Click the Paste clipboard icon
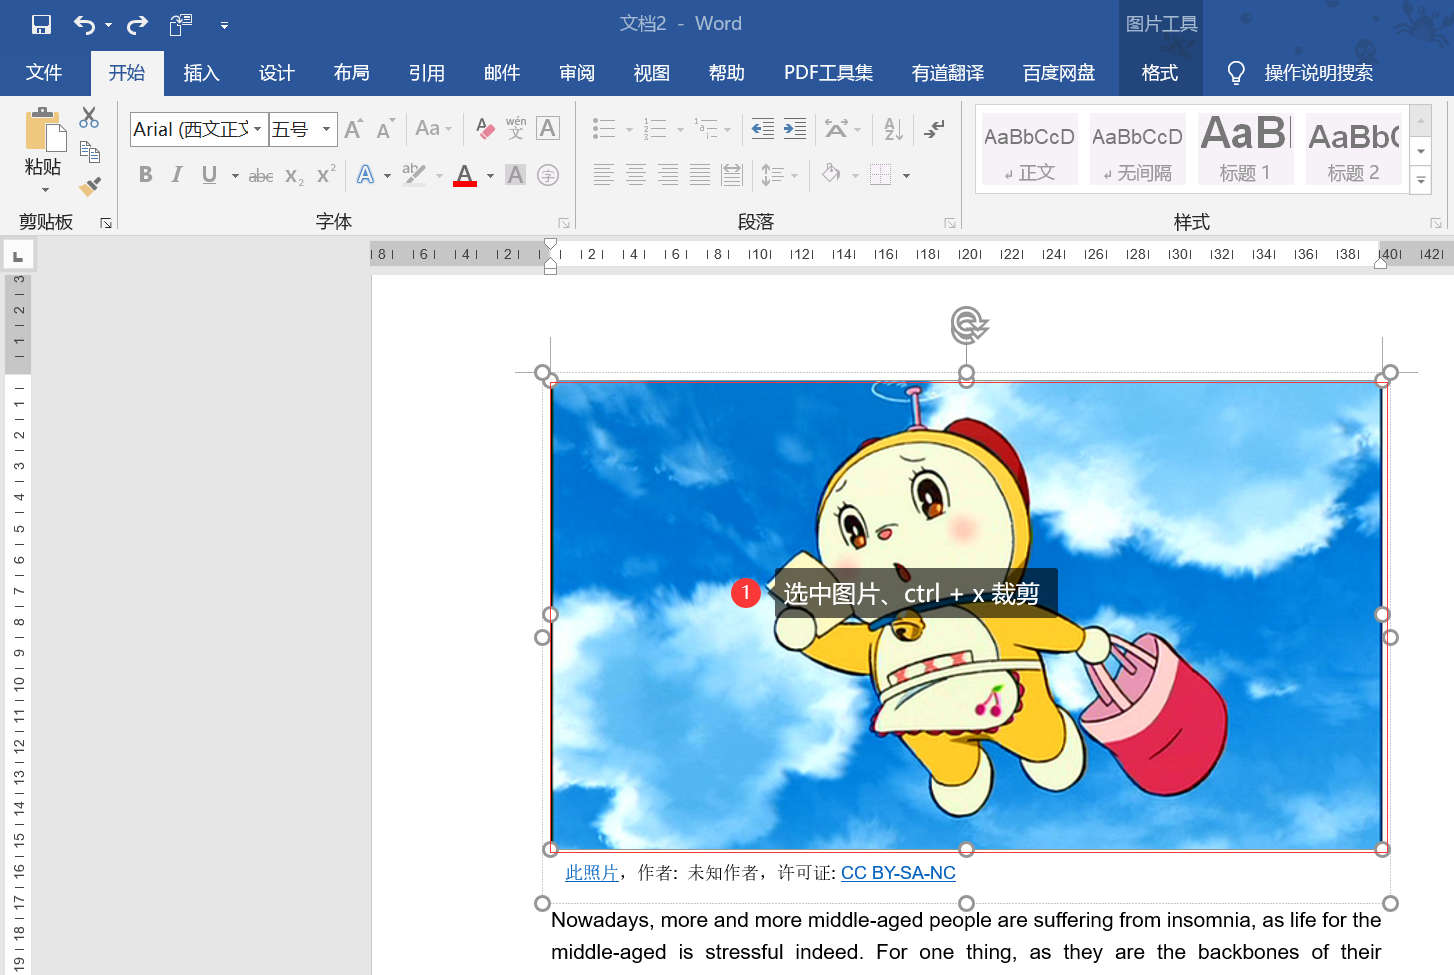This screenshot has width=1454, height=975. (45, 130)
